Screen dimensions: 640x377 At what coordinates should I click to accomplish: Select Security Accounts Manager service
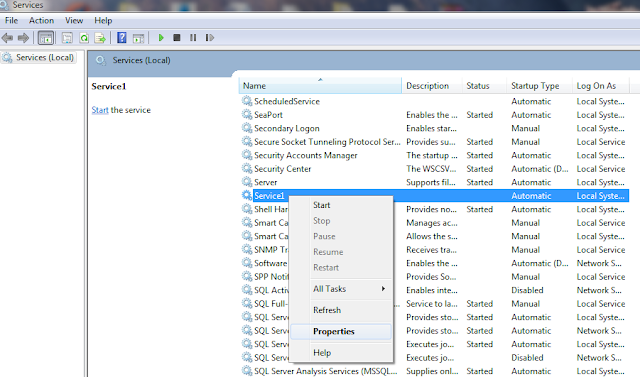coord(434,155)
